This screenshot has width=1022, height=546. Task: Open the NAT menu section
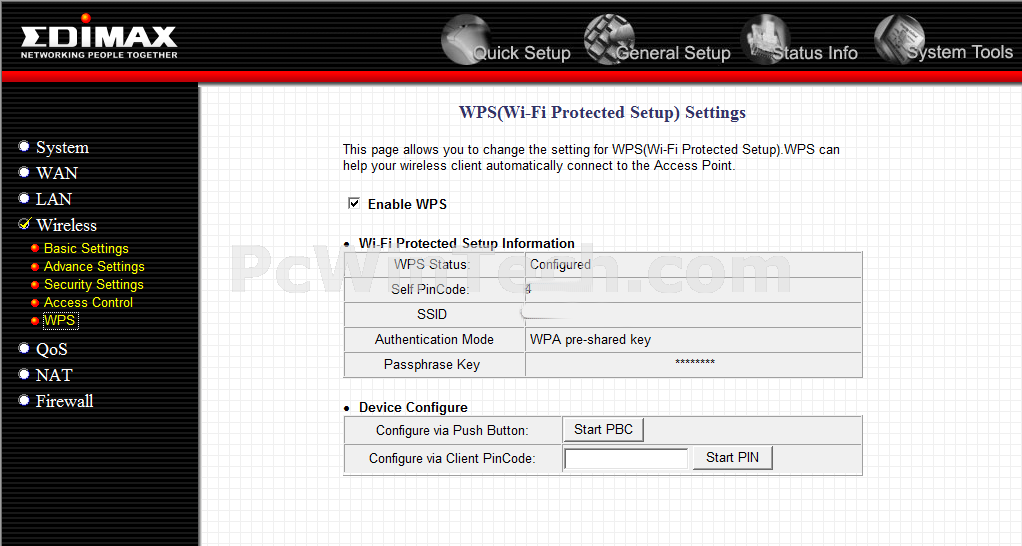pos(53,375)
